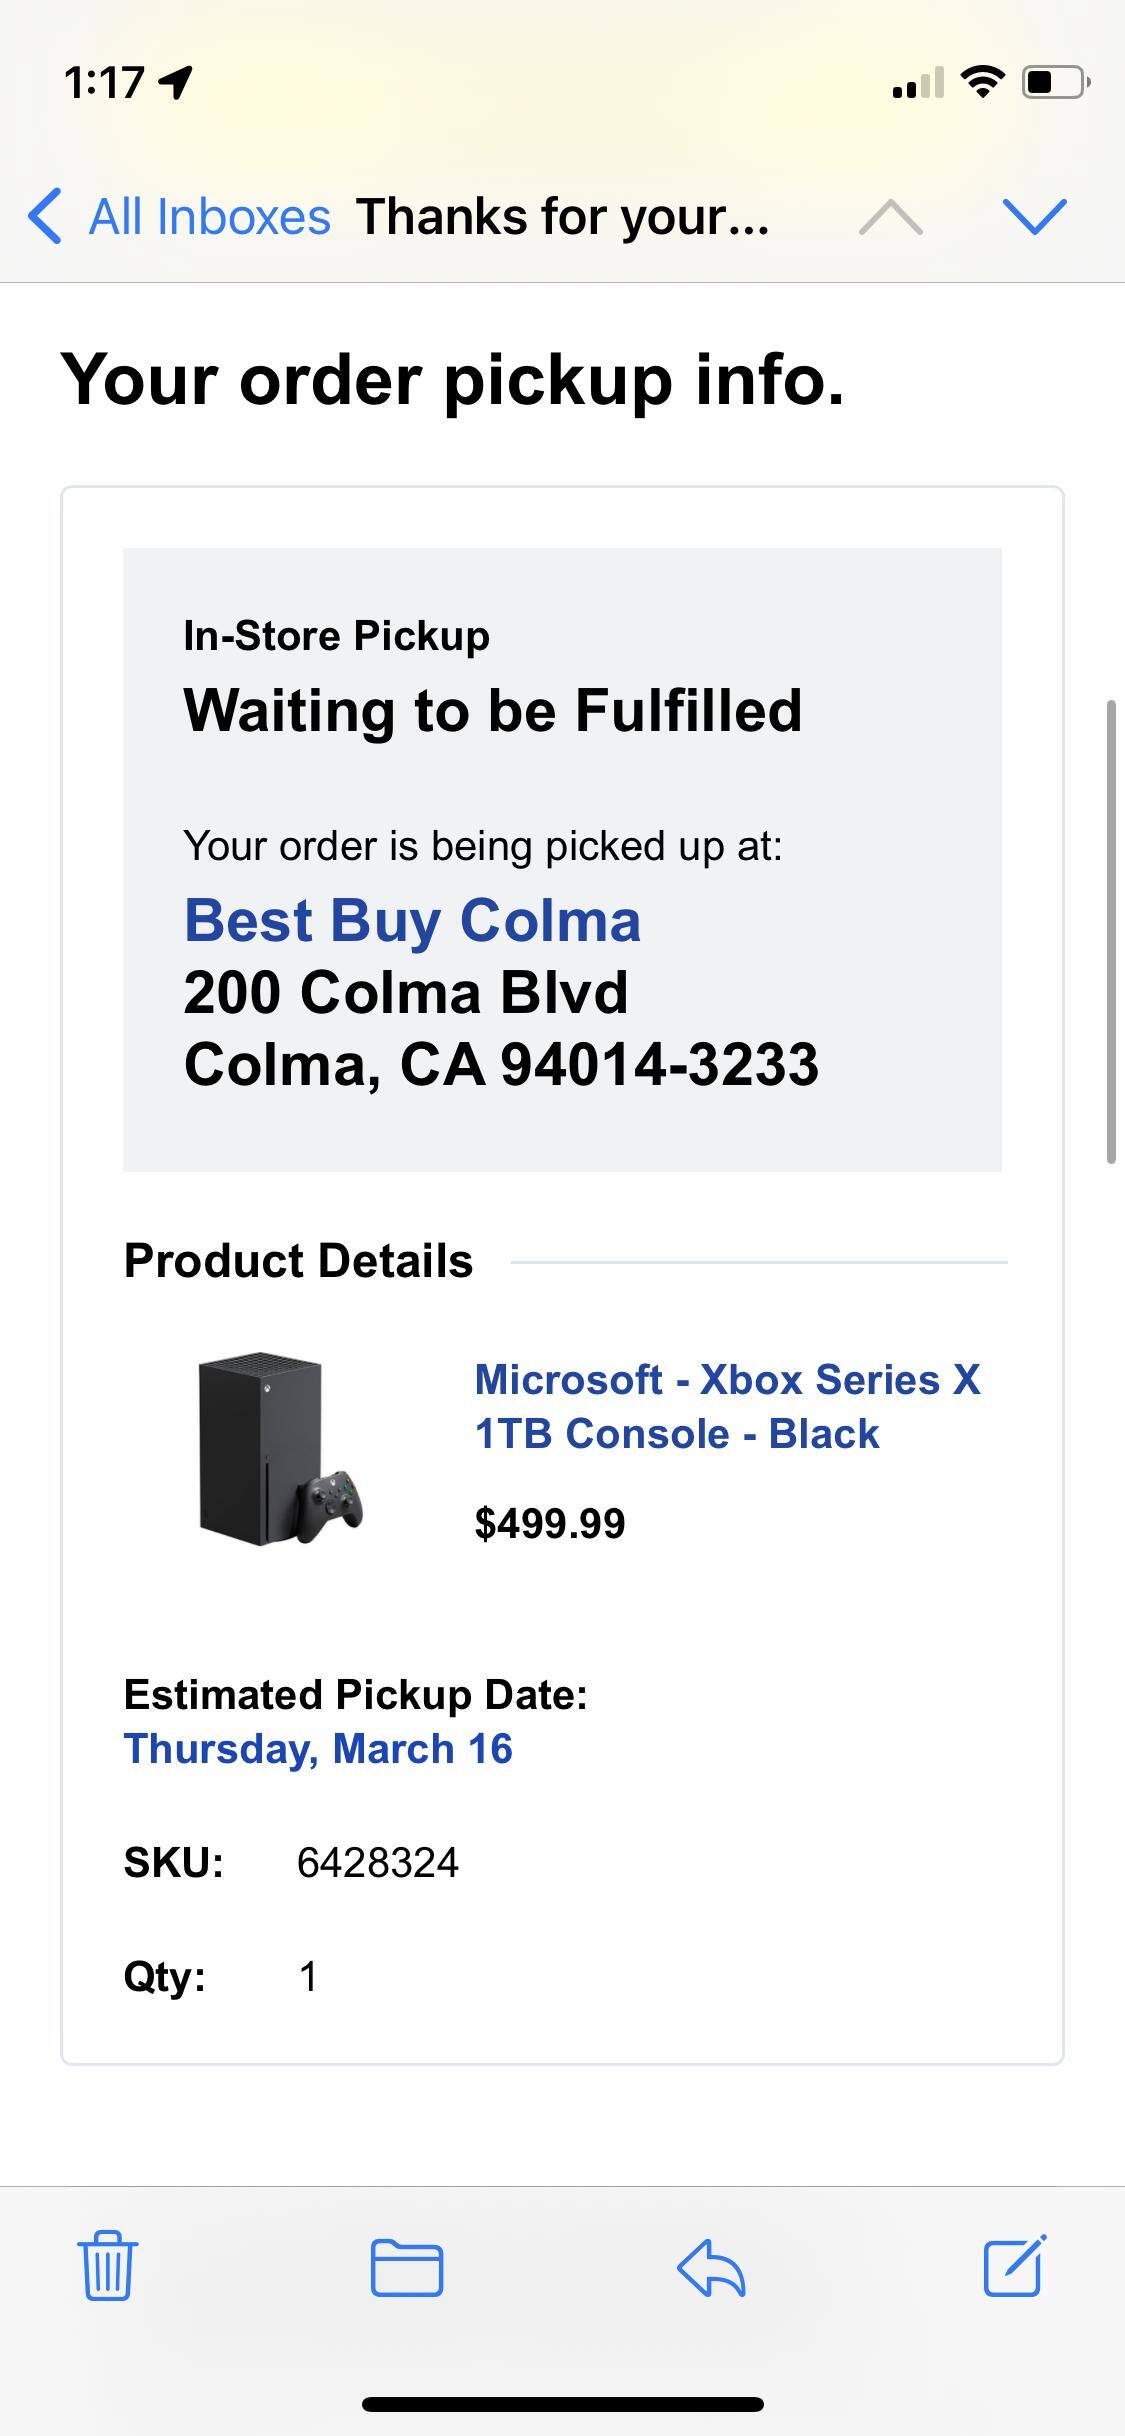Go to the previous message with up chevron
The image size is (1125, 2436).
pyautogui.click(x=890, y=216)
